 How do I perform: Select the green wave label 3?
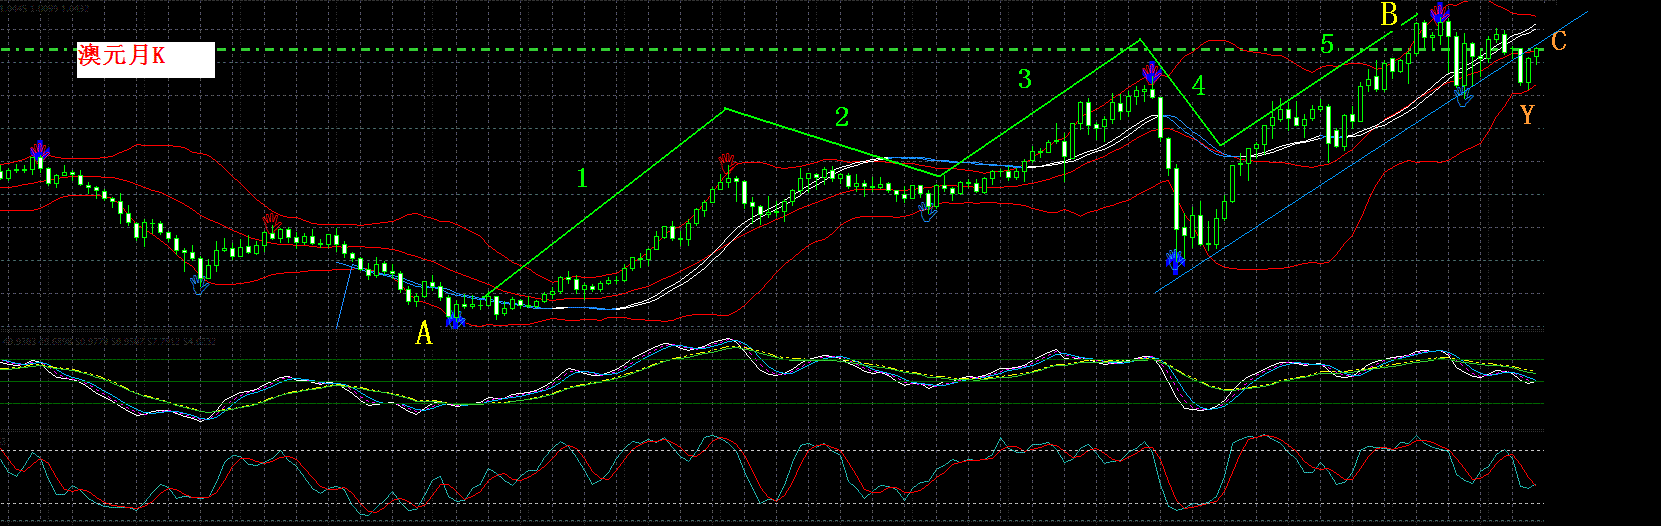(x=1024, y=80)
